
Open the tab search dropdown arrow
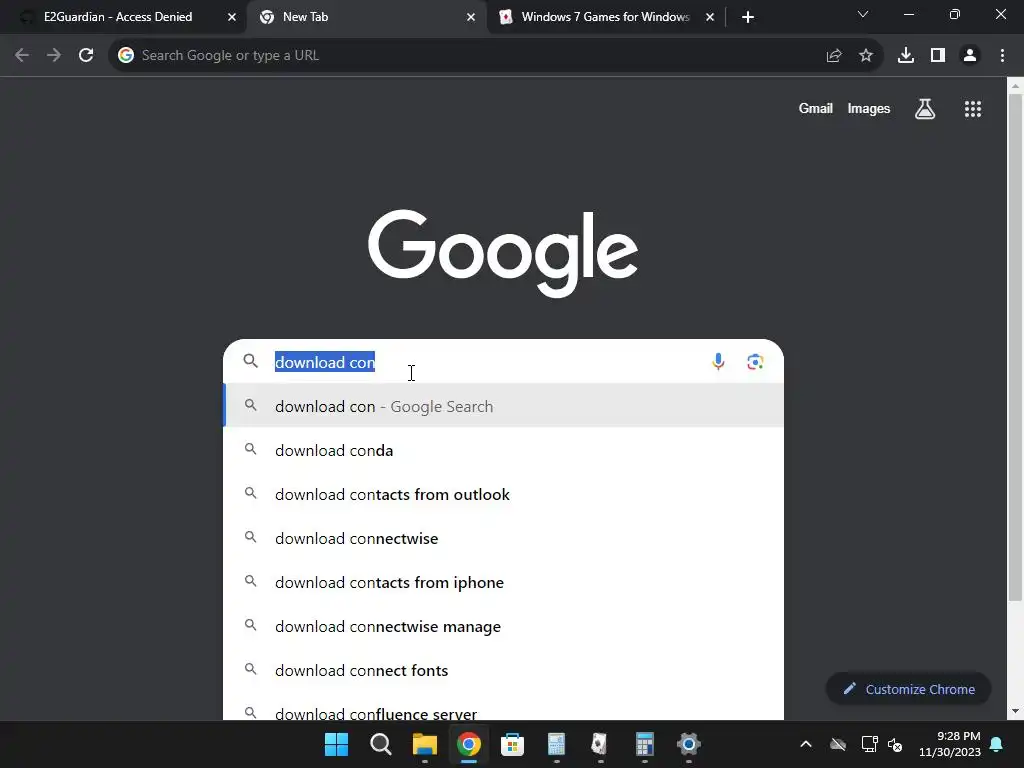[x=863, y=14]
